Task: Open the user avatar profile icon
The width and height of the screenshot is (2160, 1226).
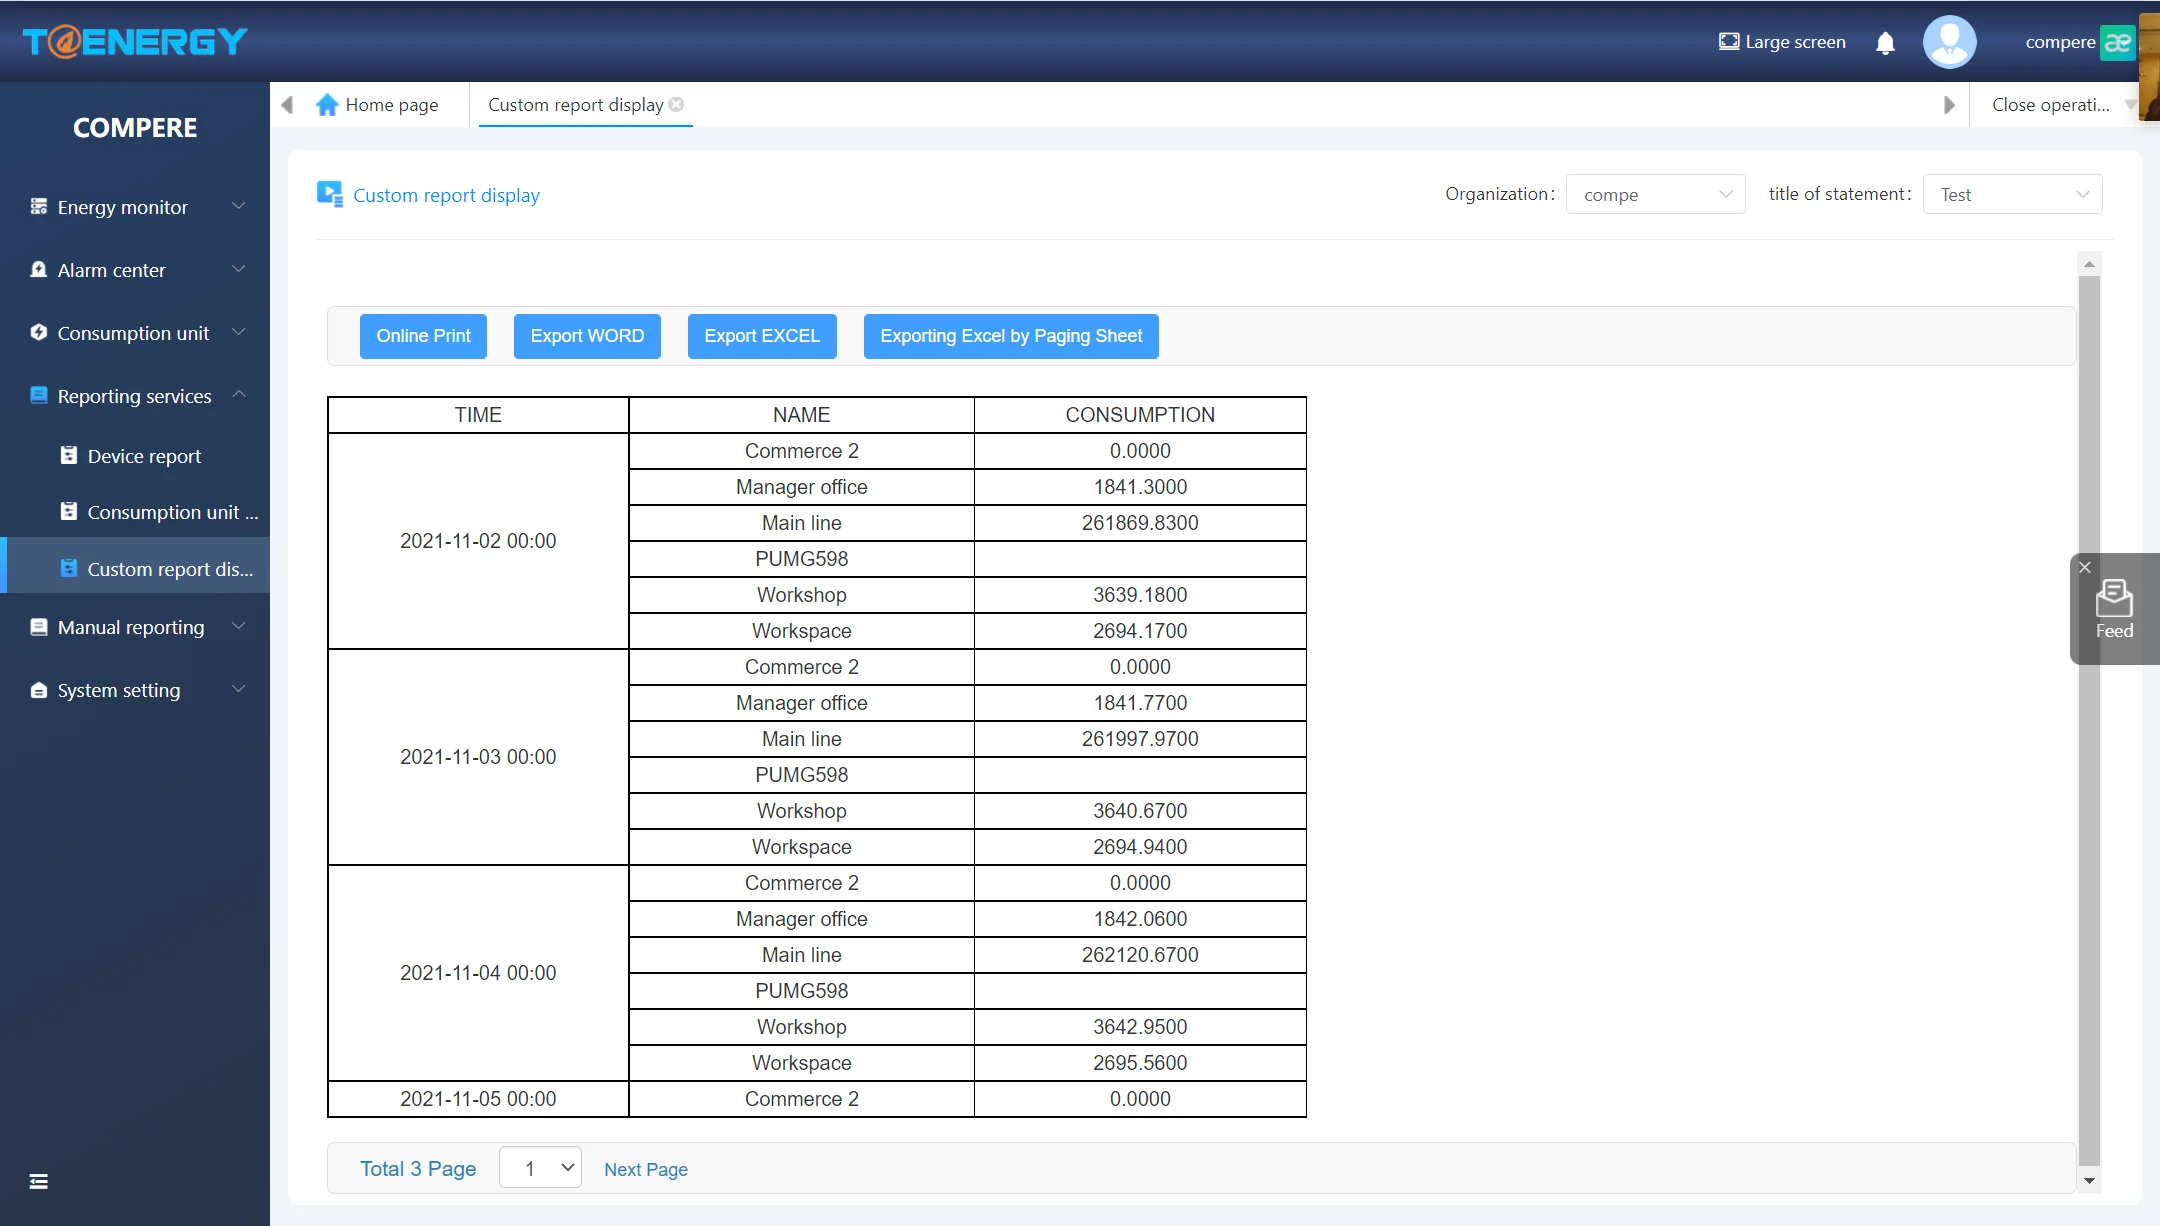Action: (1949, 42)
